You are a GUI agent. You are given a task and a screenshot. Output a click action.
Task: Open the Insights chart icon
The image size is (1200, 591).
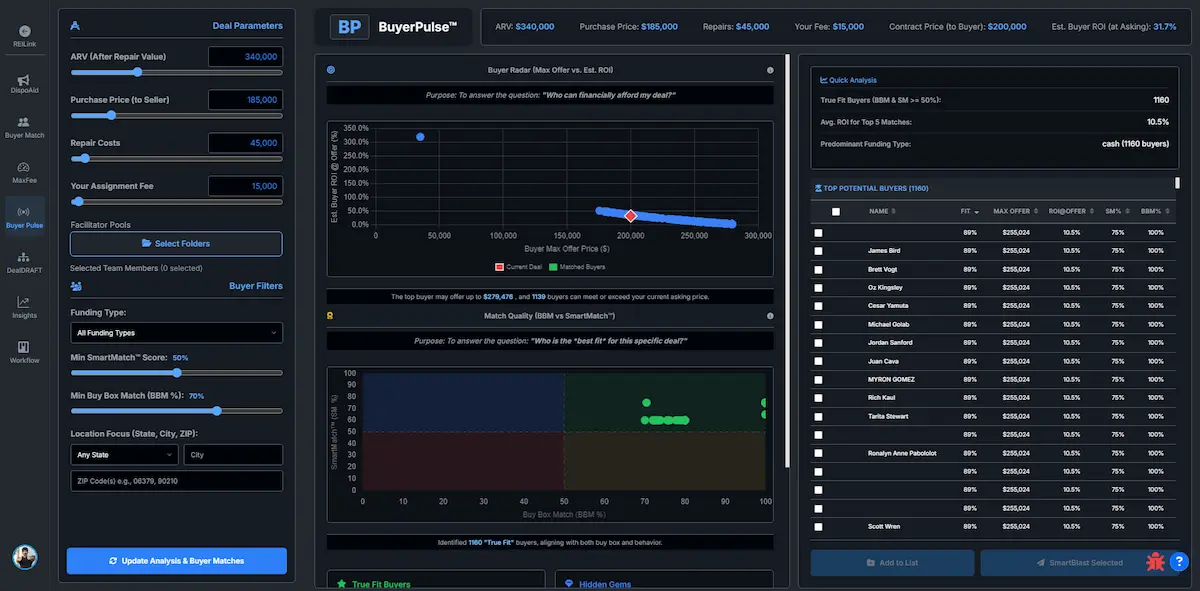(x=24, y=302)
